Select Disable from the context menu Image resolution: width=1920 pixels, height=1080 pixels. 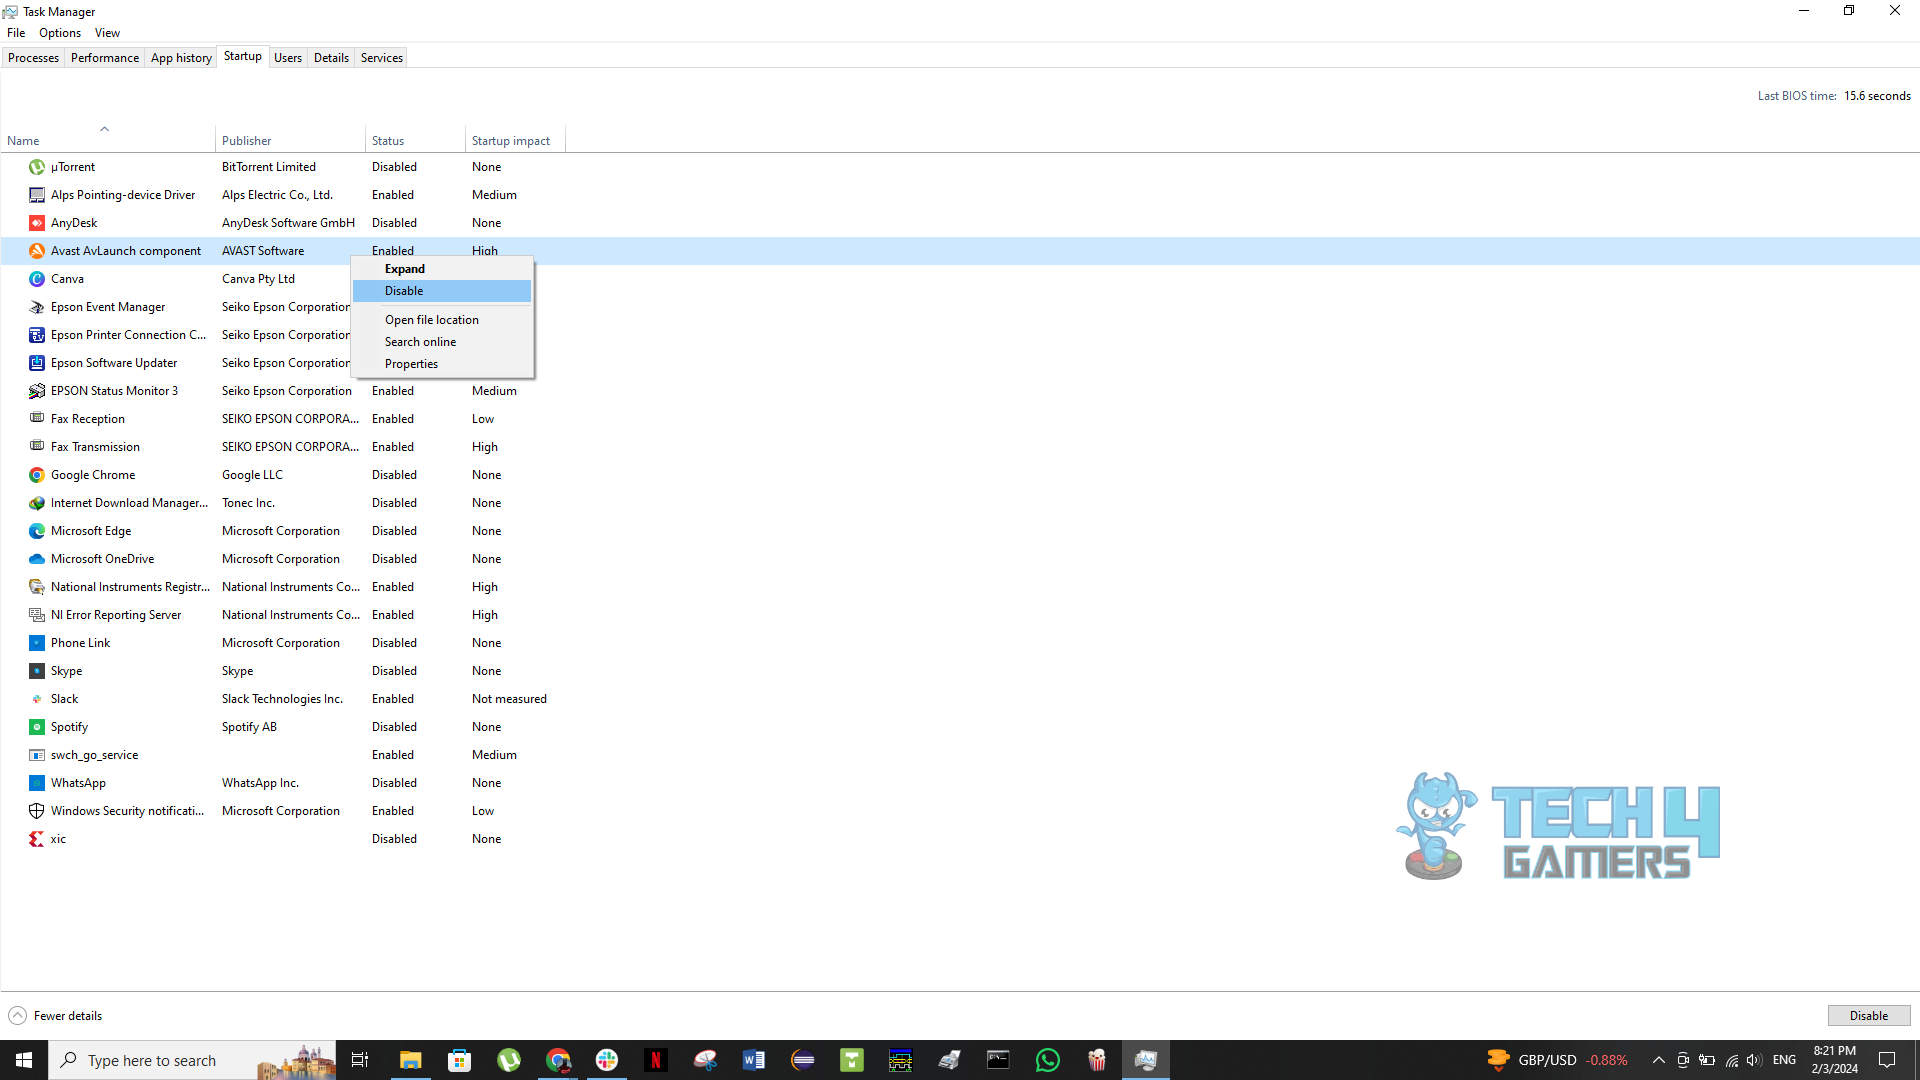pos(404,291)
